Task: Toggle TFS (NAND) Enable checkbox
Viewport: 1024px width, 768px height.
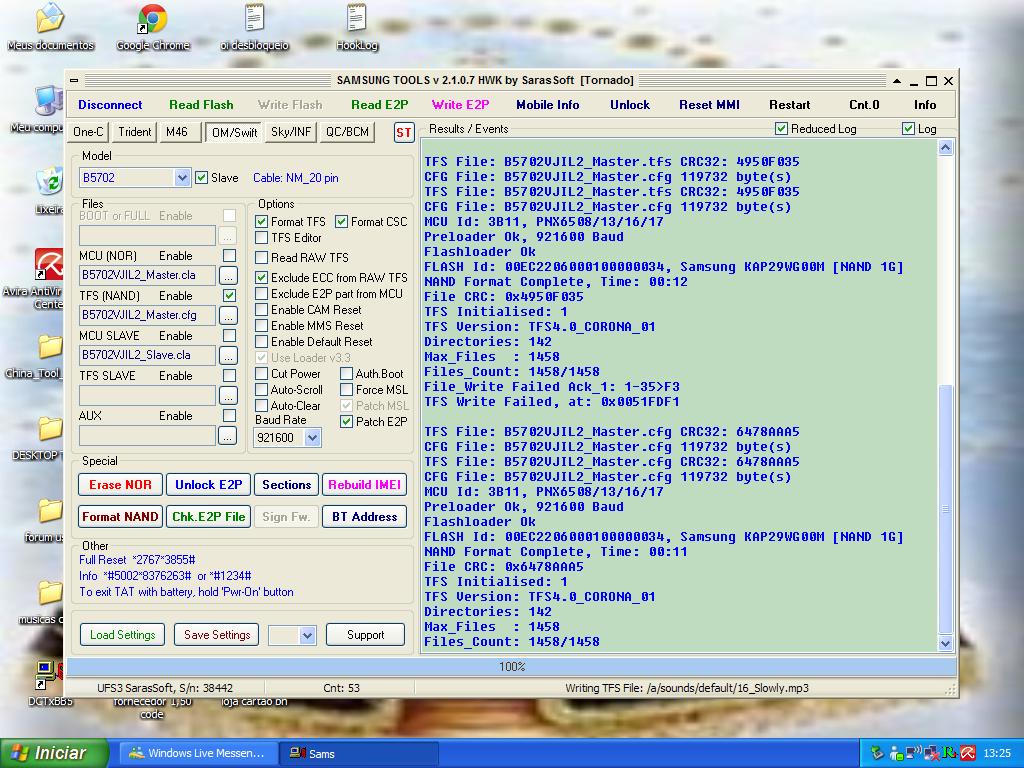Action: pos(229,295)
